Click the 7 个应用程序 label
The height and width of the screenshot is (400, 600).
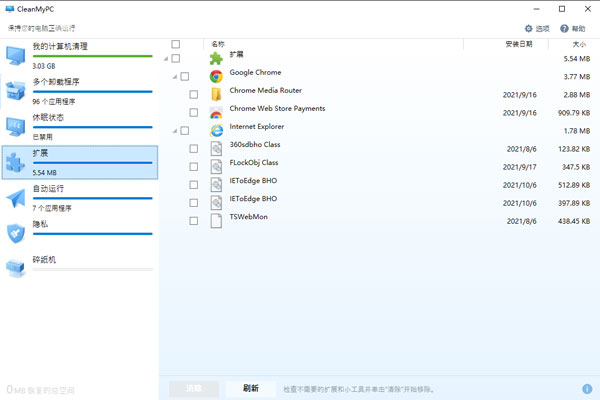(52, 208)
